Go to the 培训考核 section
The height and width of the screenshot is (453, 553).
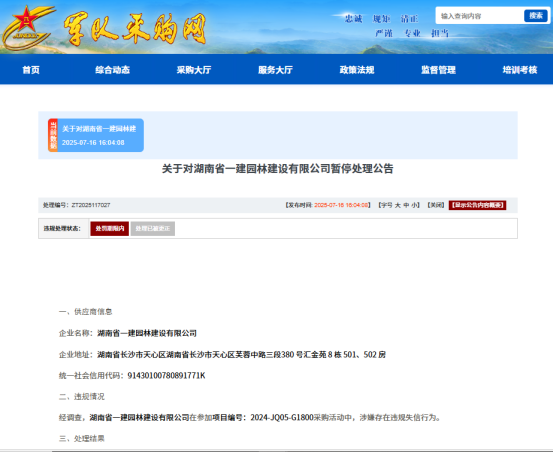tap(520, 70)
